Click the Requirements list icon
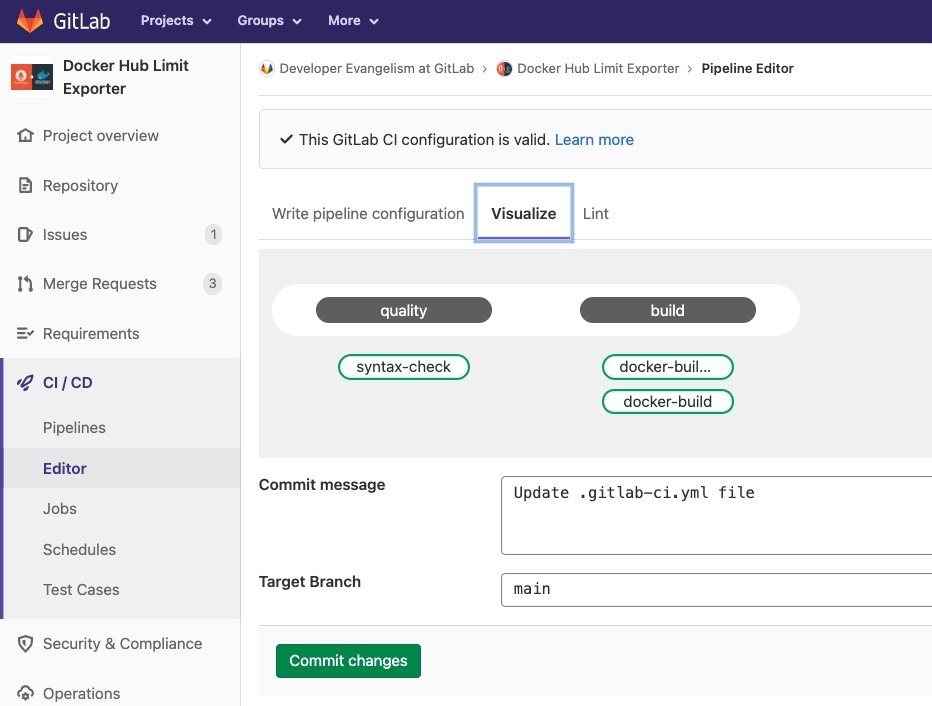The height and width of the screenshot is (706, 932). pyautogui.click(x=25, y=333)
